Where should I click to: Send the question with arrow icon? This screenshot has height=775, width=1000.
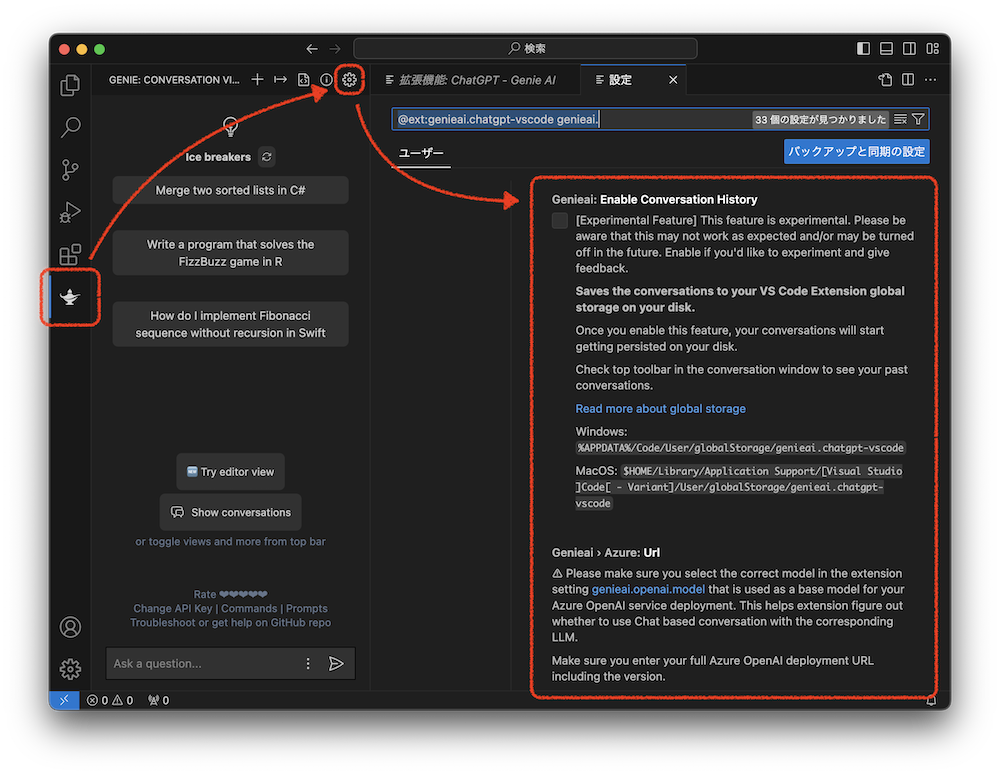pyautogui.click(x=336, y=663)
